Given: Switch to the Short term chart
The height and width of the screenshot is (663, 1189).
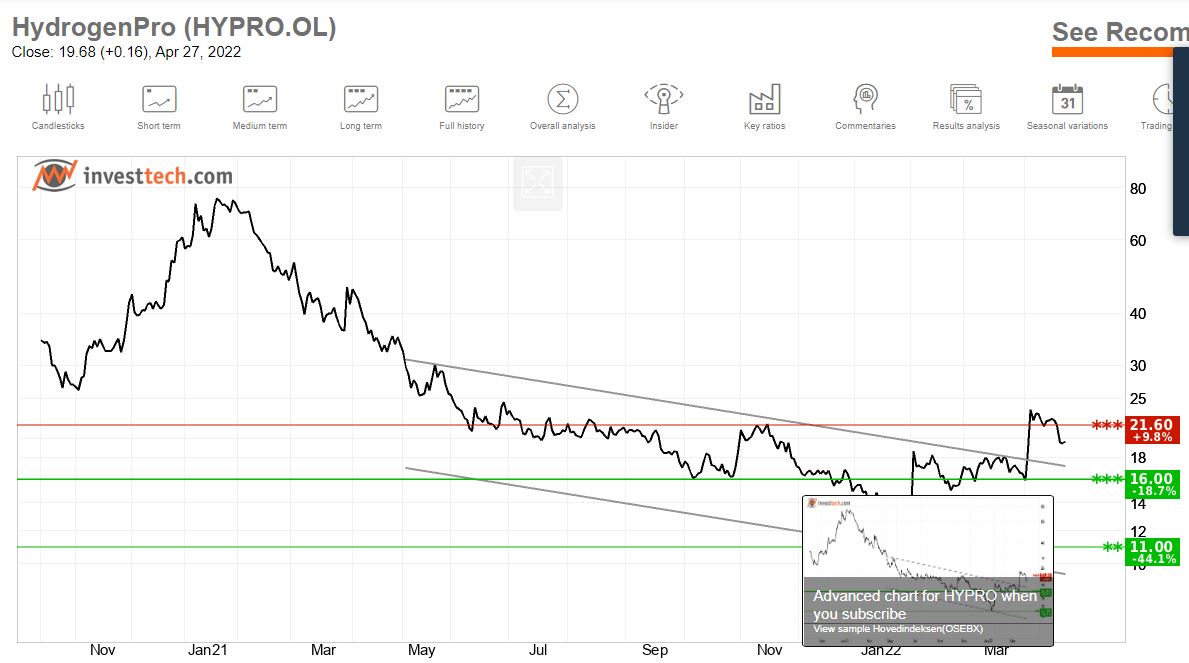Looking at the screenshot, I should click(x=159, y=107).
